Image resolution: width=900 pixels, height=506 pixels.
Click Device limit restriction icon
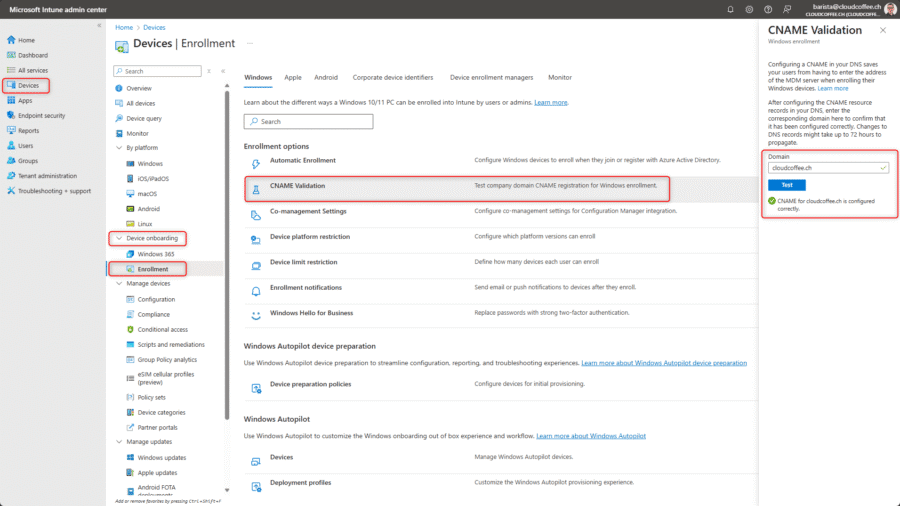[256, 266]
